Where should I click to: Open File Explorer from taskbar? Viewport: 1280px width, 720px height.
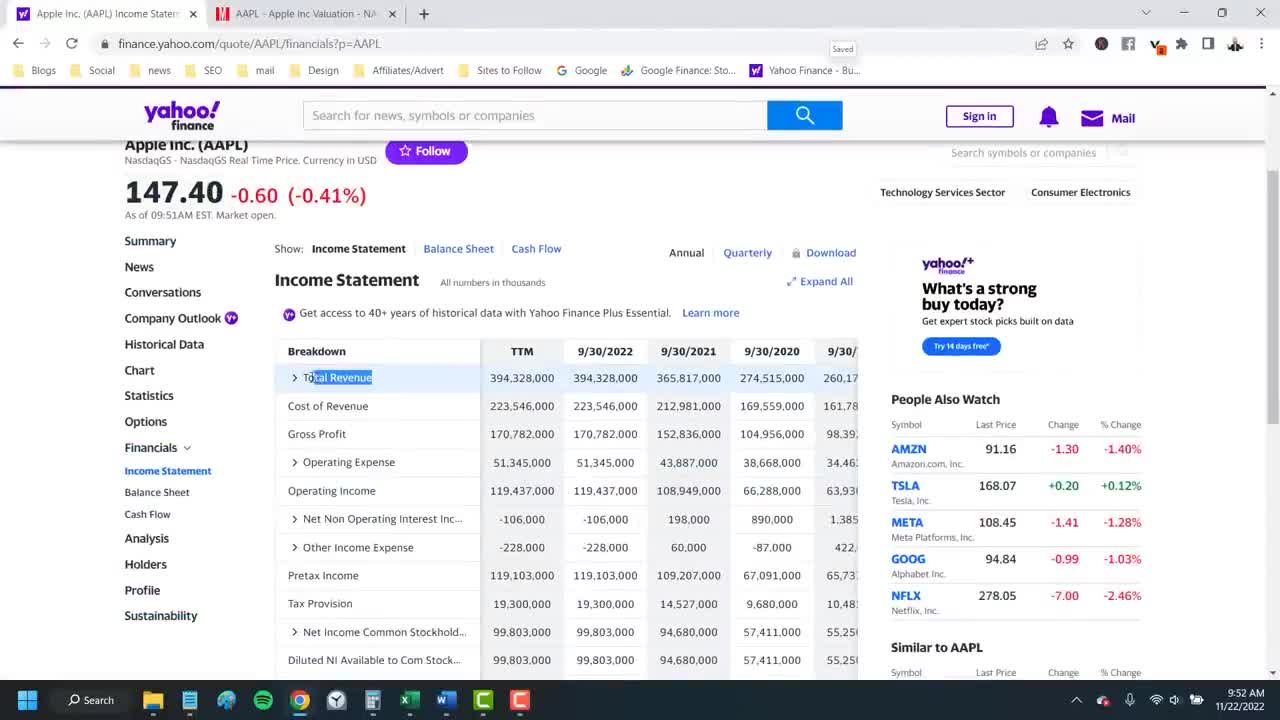pos(153,700)
